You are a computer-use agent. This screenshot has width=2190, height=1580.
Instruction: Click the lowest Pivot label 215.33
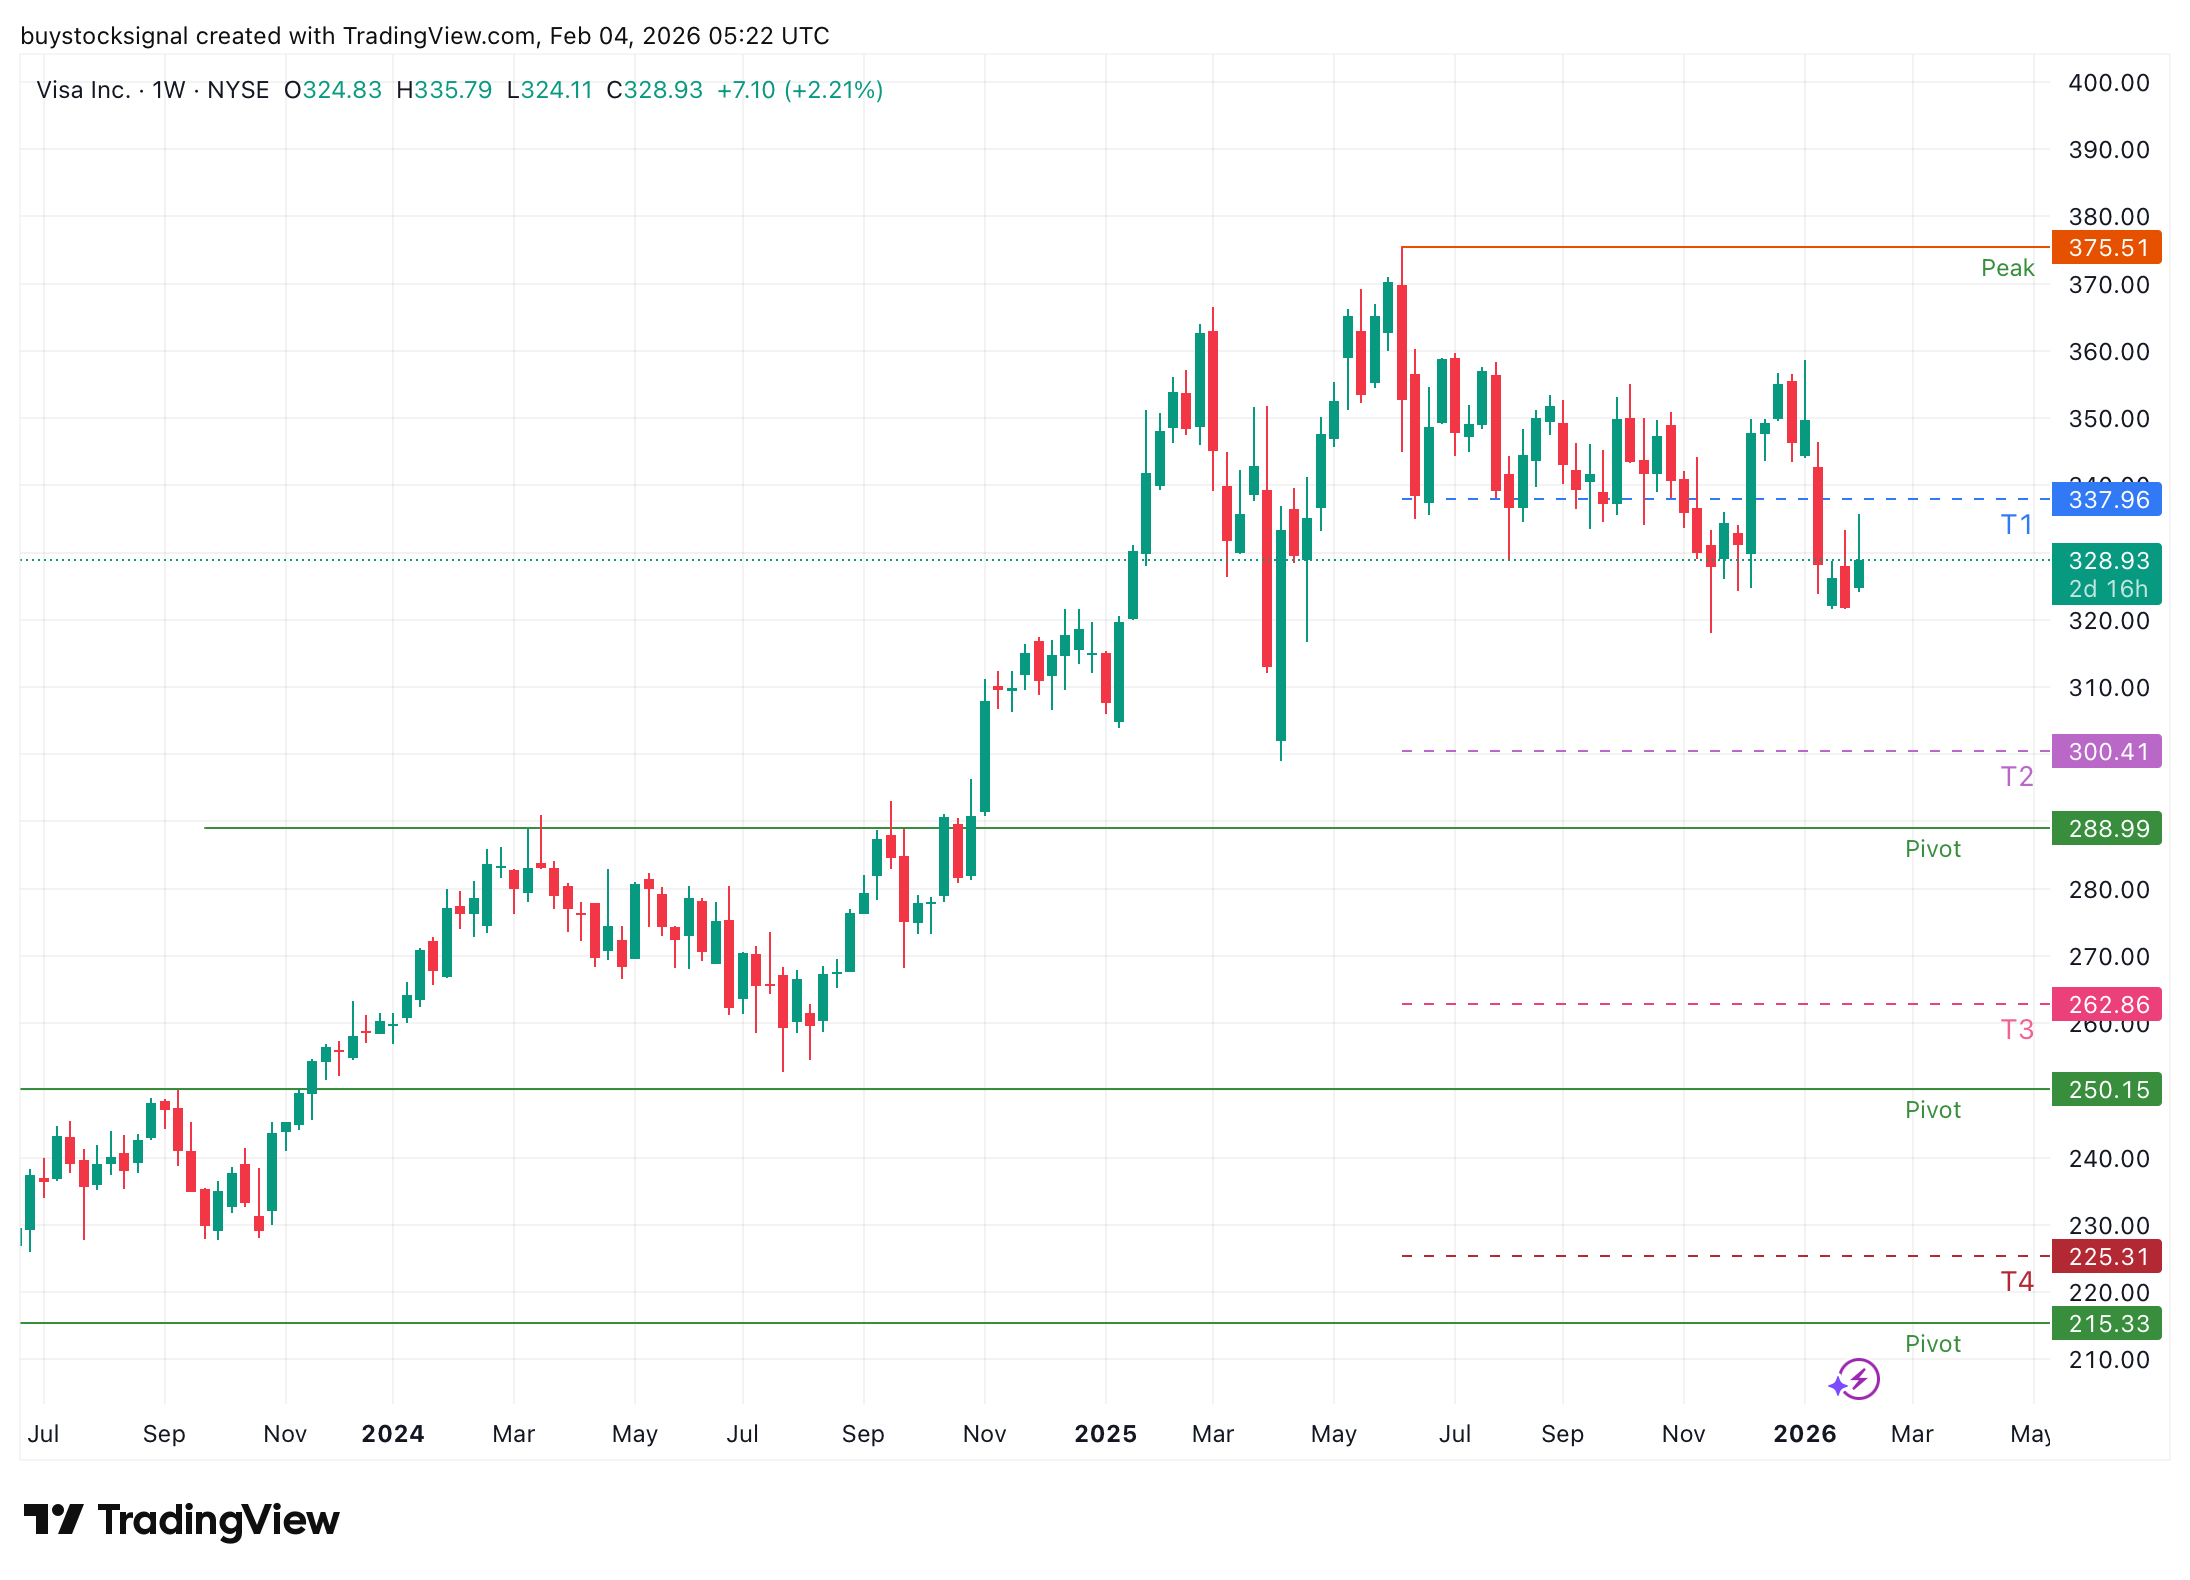[2106, 1323]
